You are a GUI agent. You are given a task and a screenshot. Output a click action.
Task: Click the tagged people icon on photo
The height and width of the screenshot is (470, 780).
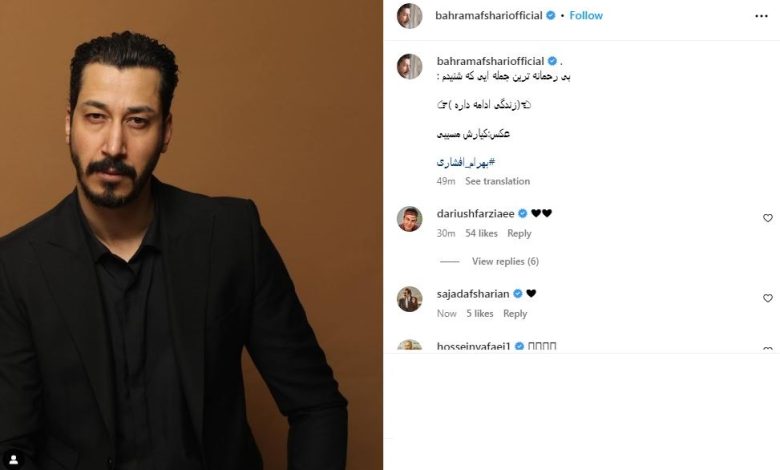(13, 459)
